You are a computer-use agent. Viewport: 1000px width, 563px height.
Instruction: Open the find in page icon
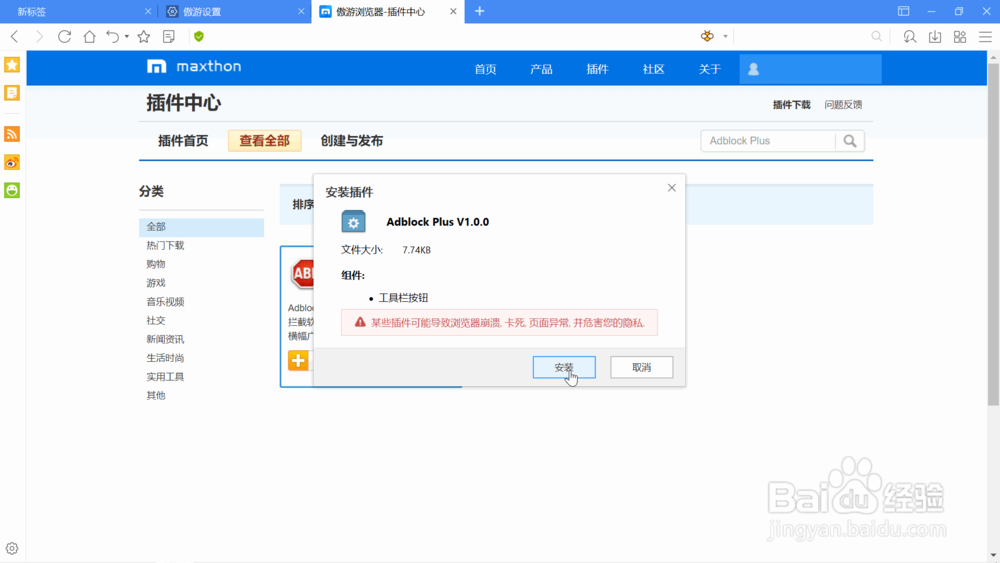click(x=910, y=36)
